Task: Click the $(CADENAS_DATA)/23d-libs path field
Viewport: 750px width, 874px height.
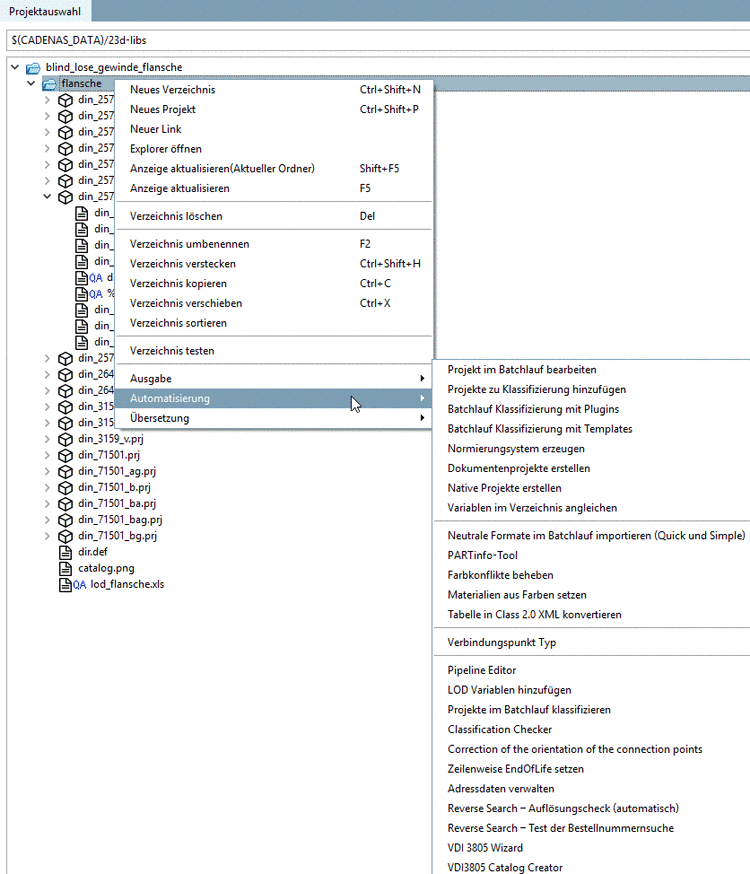Action: (x=379, y=40)
